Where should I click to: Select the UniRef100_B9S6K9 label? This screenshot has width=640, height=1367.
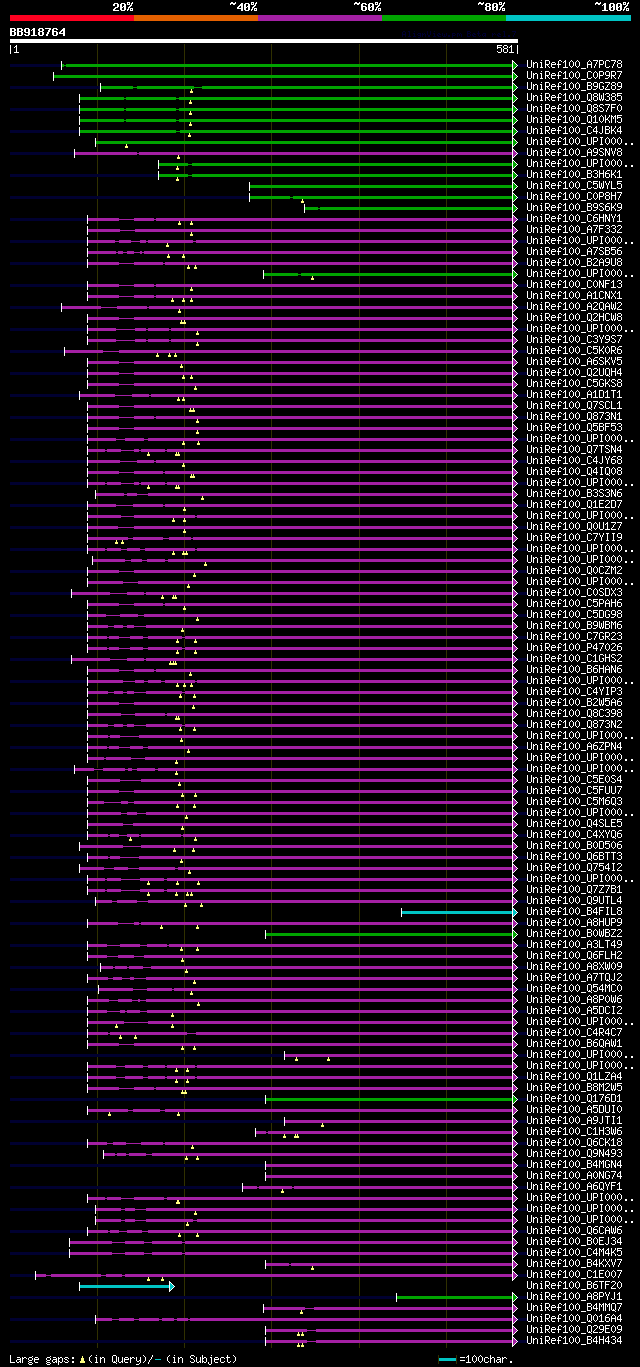point(574,207)
